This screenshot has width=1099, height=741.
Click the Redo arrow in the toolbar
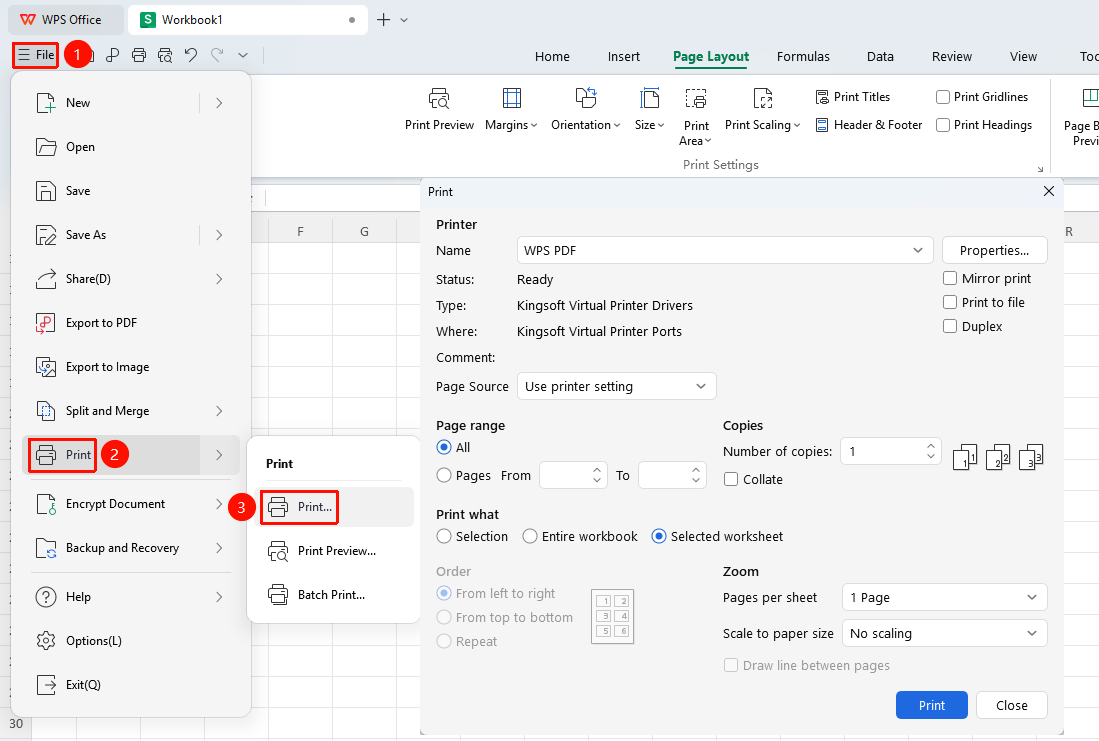coord(217,55)
